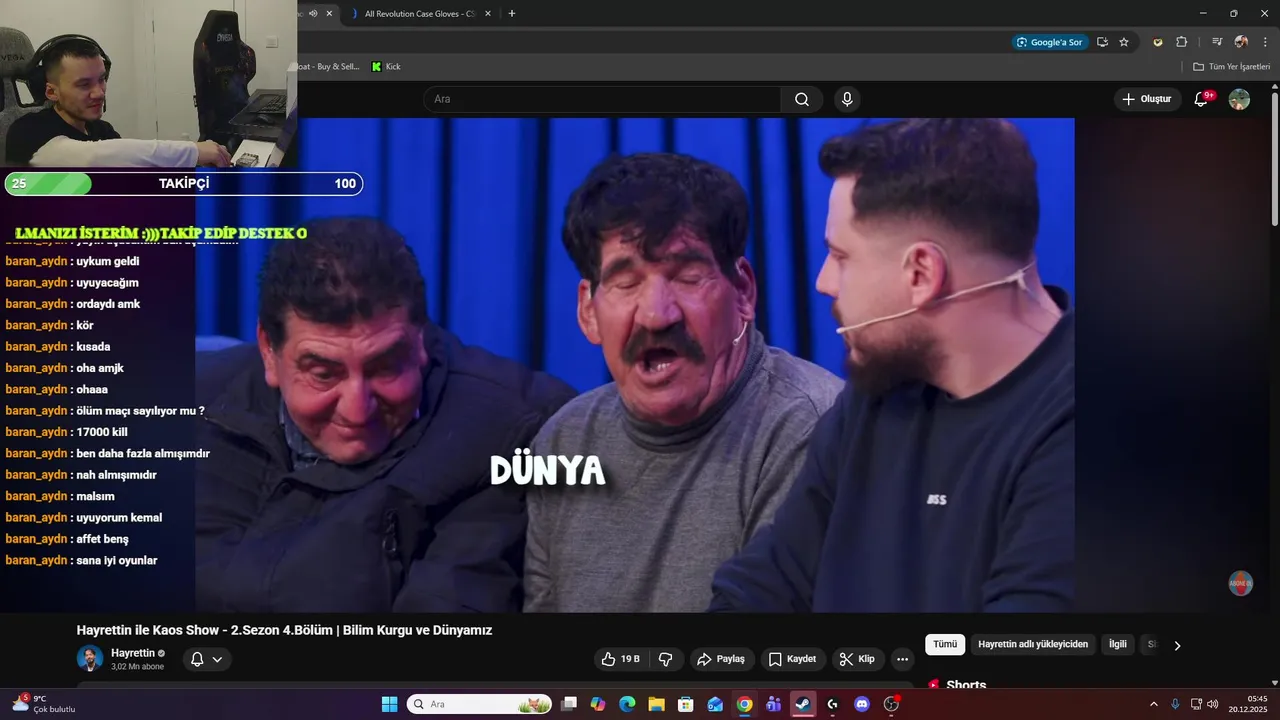Open Google Chrome taskbar icon
The width and height of the screenshot is (1280, 720).
pyautogui.click(x=744, y=704)
